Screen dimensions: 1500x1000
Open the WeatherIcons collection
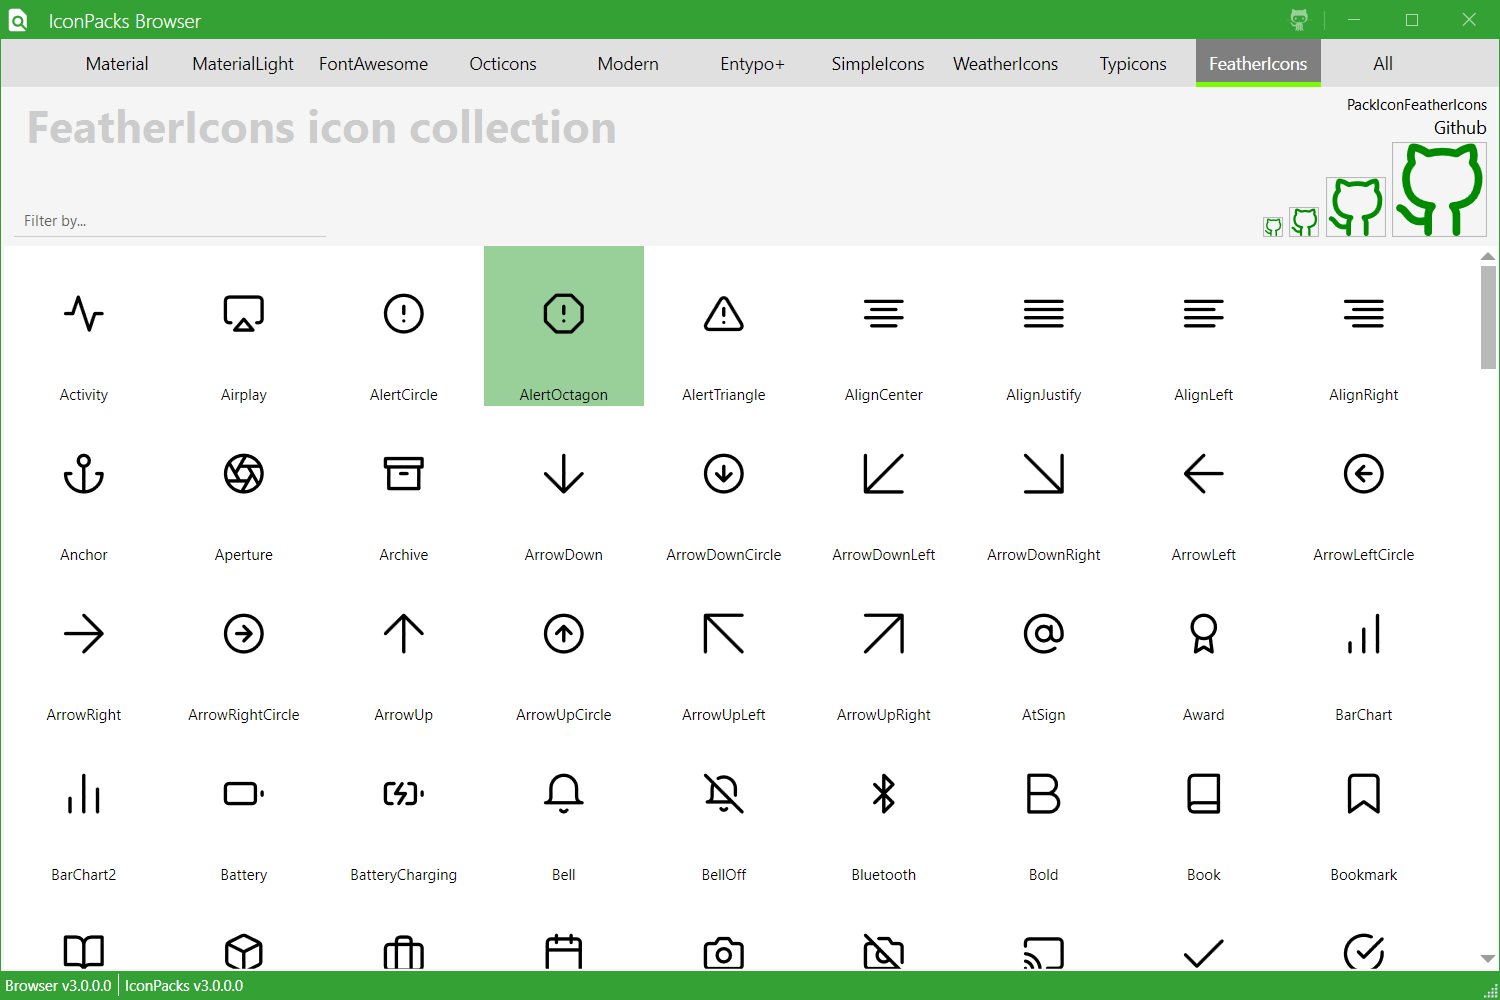click(x=1005, y=63)
